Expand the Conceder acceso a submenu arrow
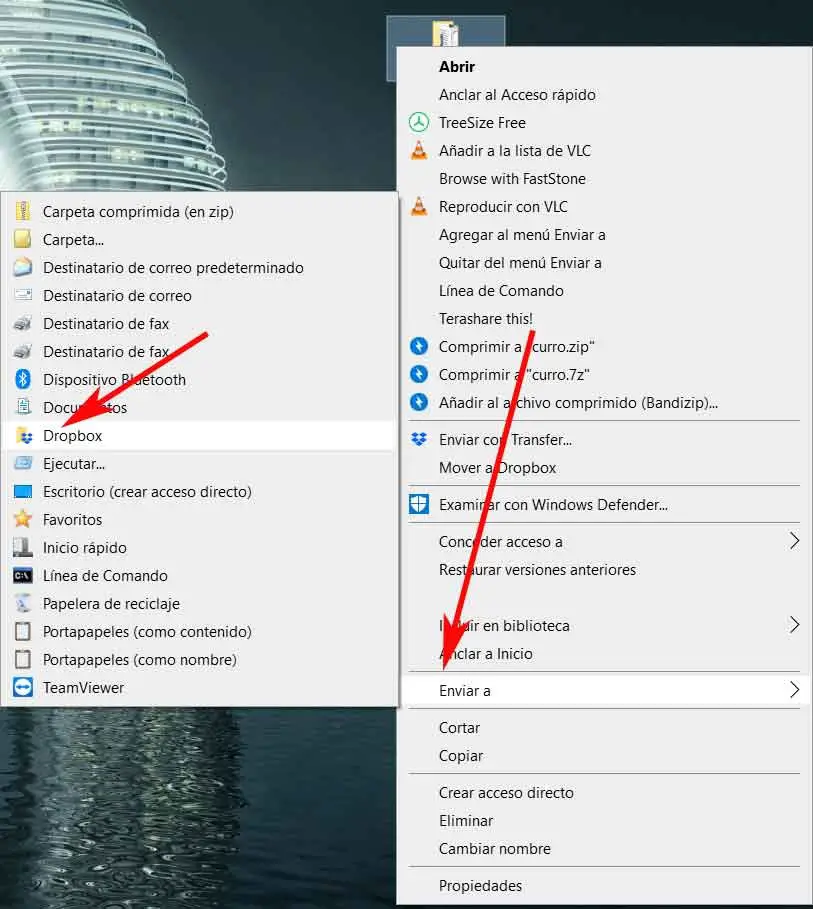The height and width of the screenshot is (909, 813). pos(794,541)
